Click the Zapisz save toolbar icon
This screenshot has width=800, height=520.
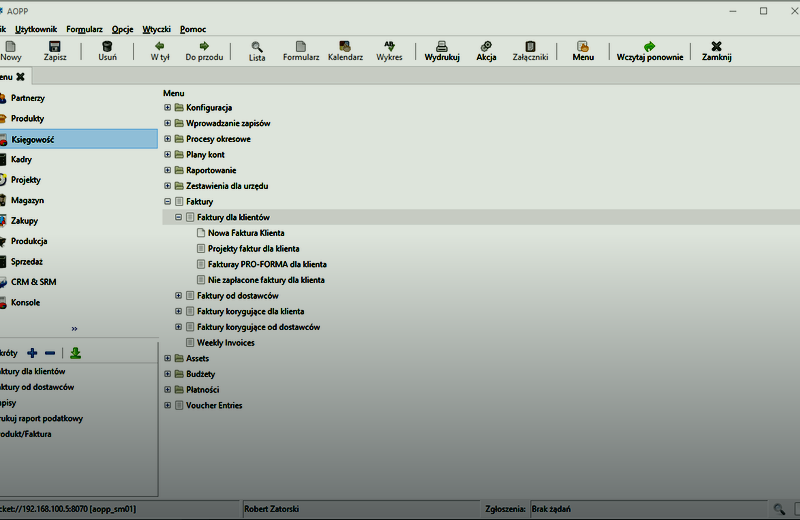55,46
